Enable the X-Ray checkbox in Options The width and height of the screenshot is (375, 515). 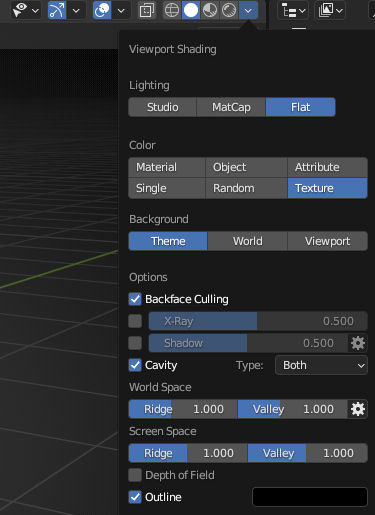tap(135, 321)
